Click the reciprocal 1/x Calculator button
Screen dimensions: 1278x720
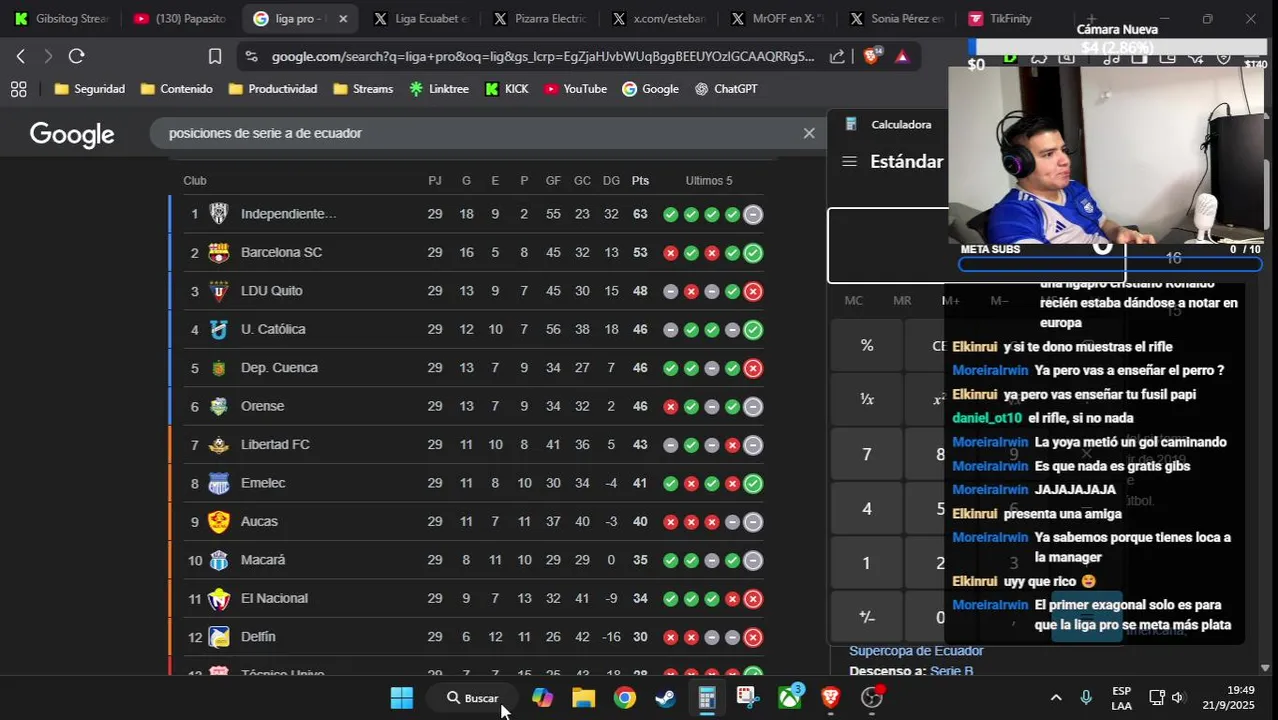(867, 399)
